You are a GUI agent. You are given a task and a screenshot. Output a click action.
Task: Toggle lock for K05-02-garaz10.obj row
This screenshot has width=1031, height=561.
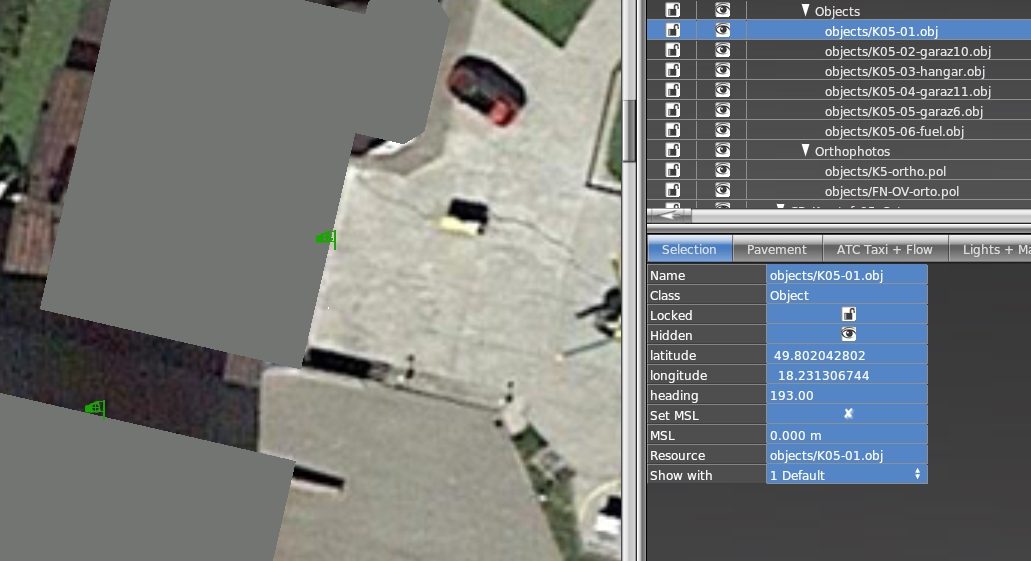(x=673, y=51)
